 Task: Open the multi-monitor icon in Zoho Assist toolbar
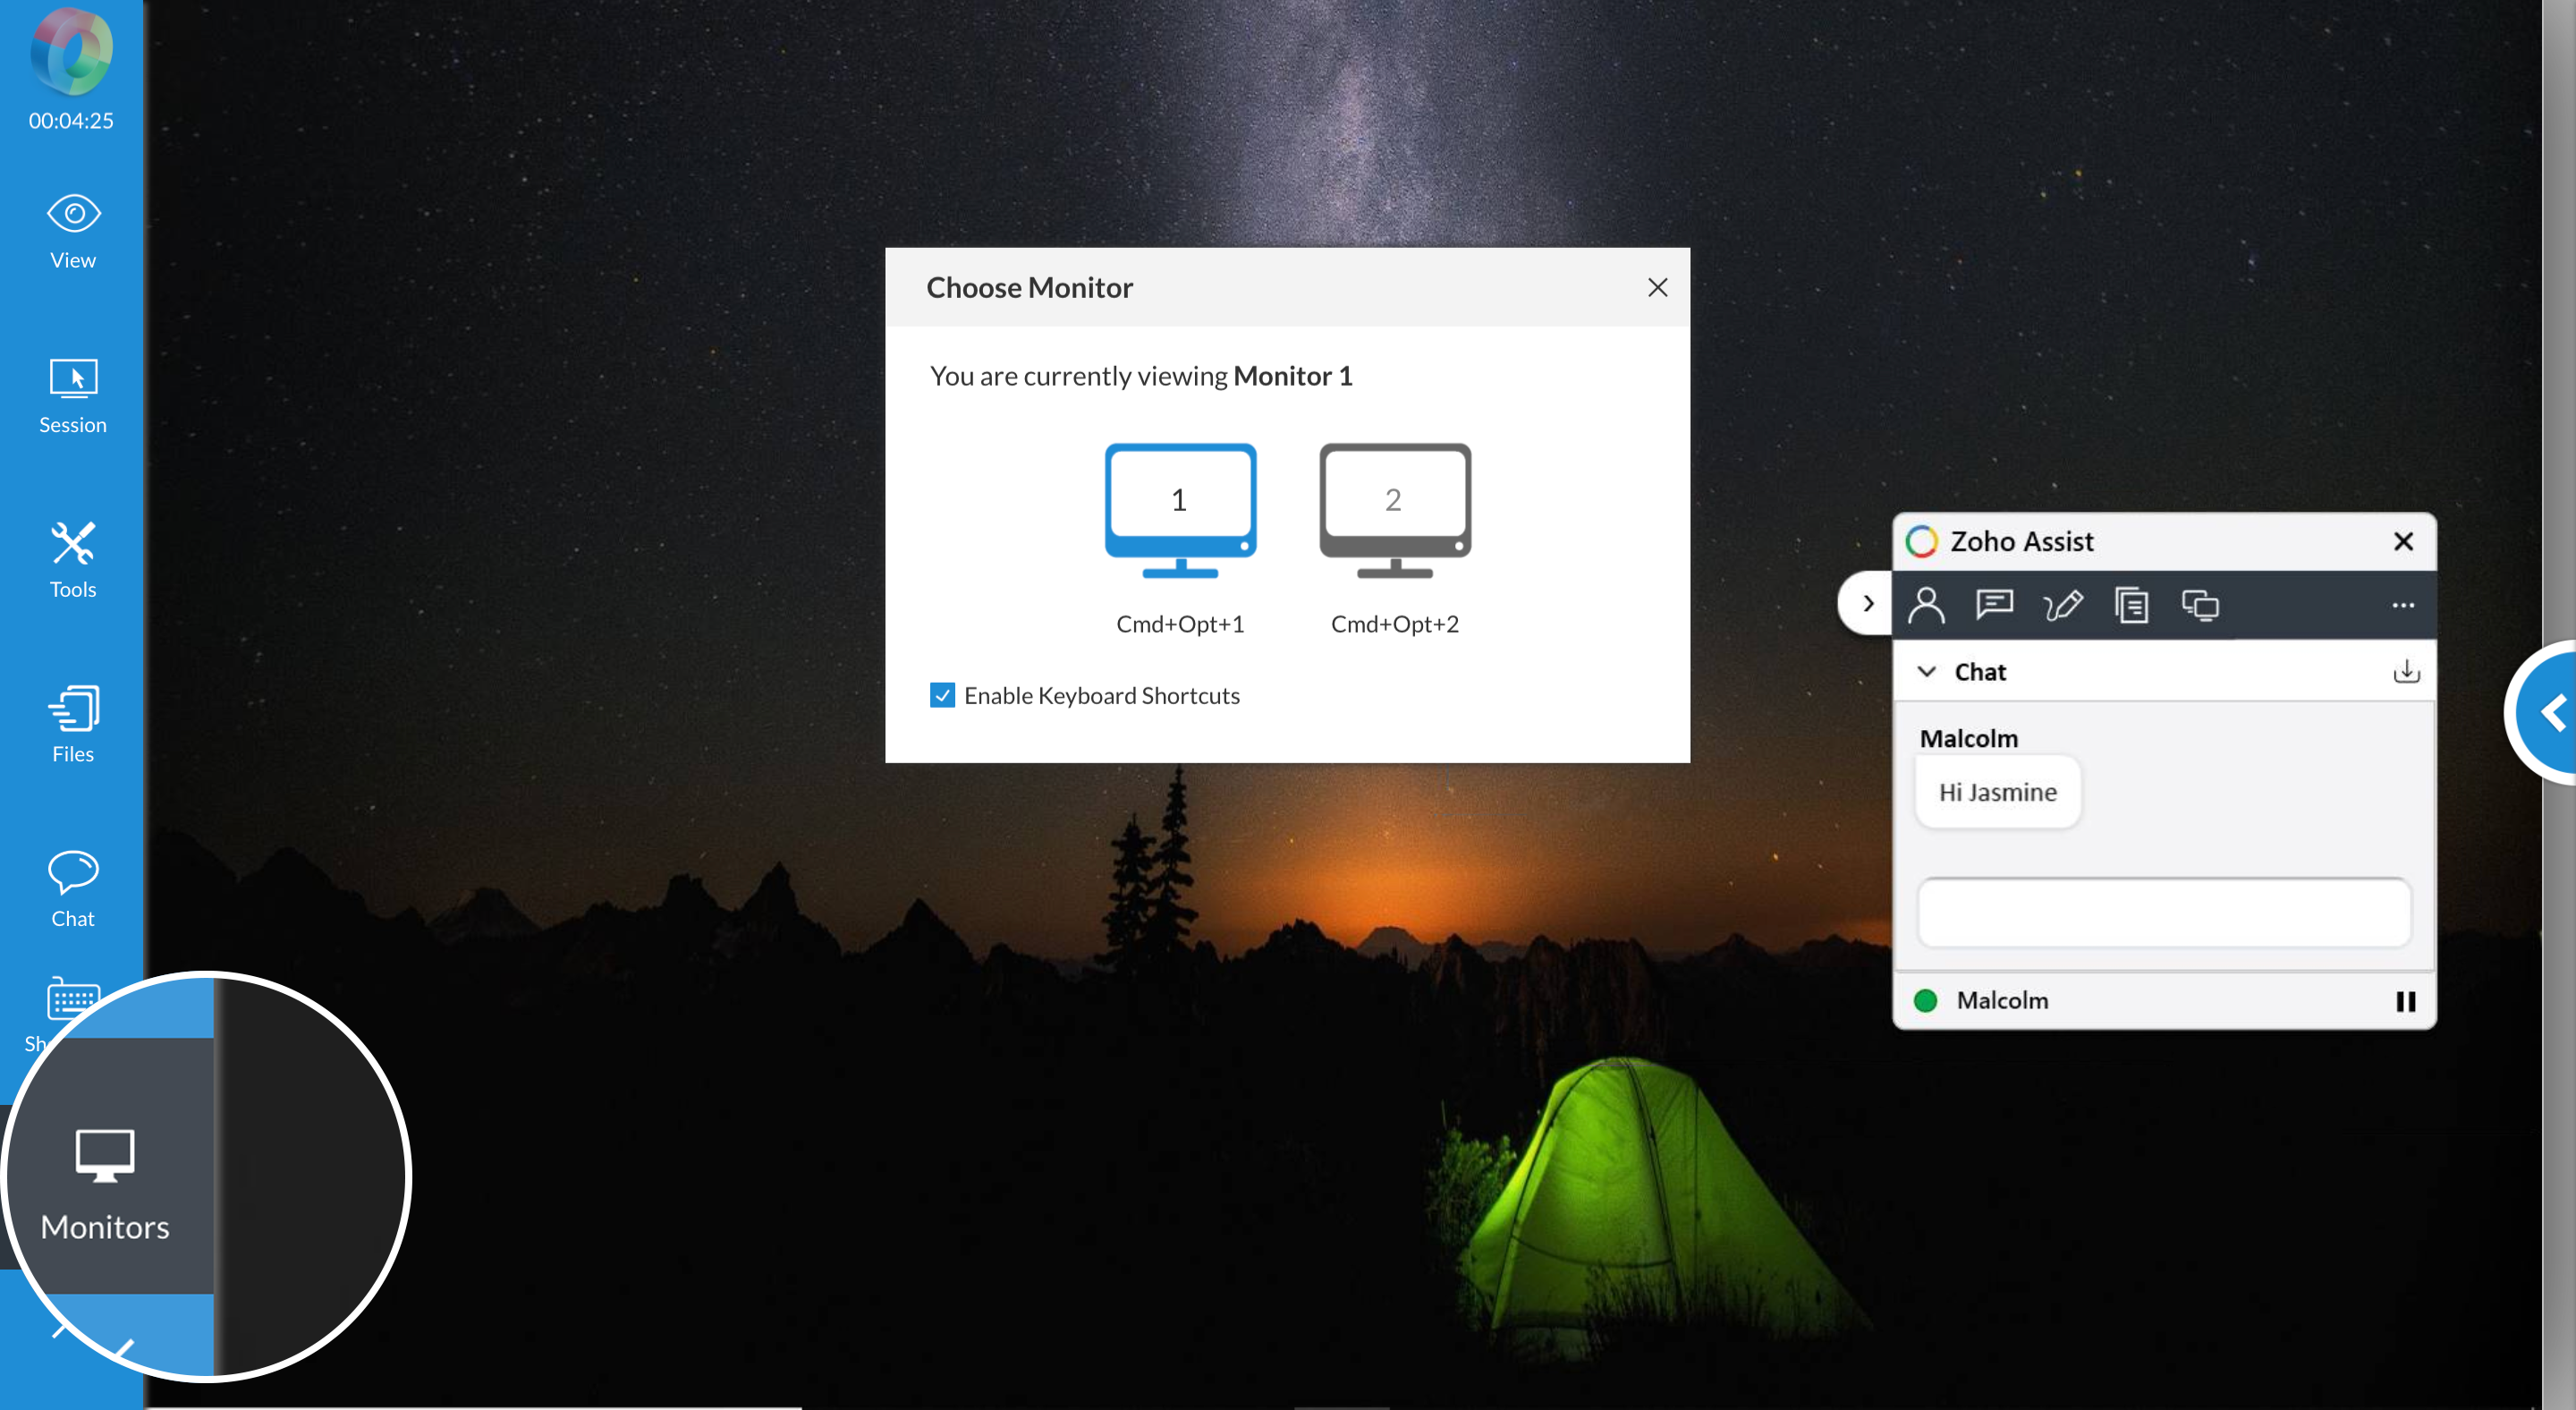tap(2200, 605)
